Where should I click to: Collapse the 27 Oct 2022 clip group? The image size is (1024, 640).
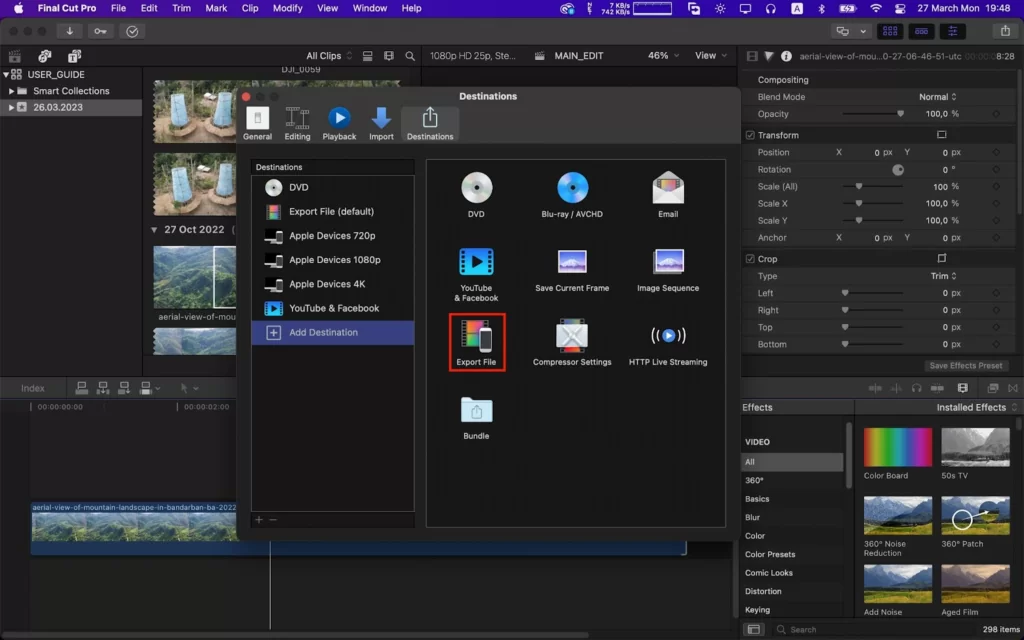click(154, 230)
